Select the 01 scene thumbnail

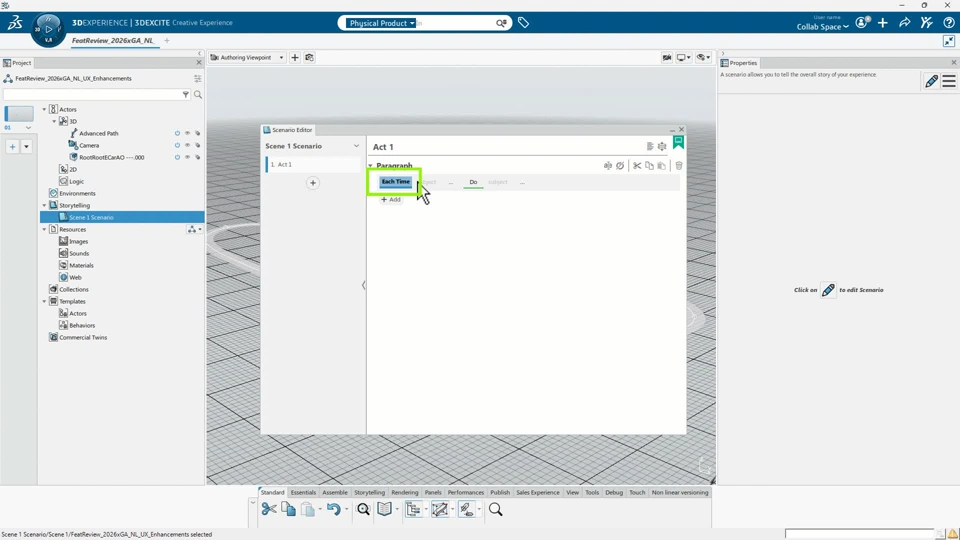(x=19, y=113)
